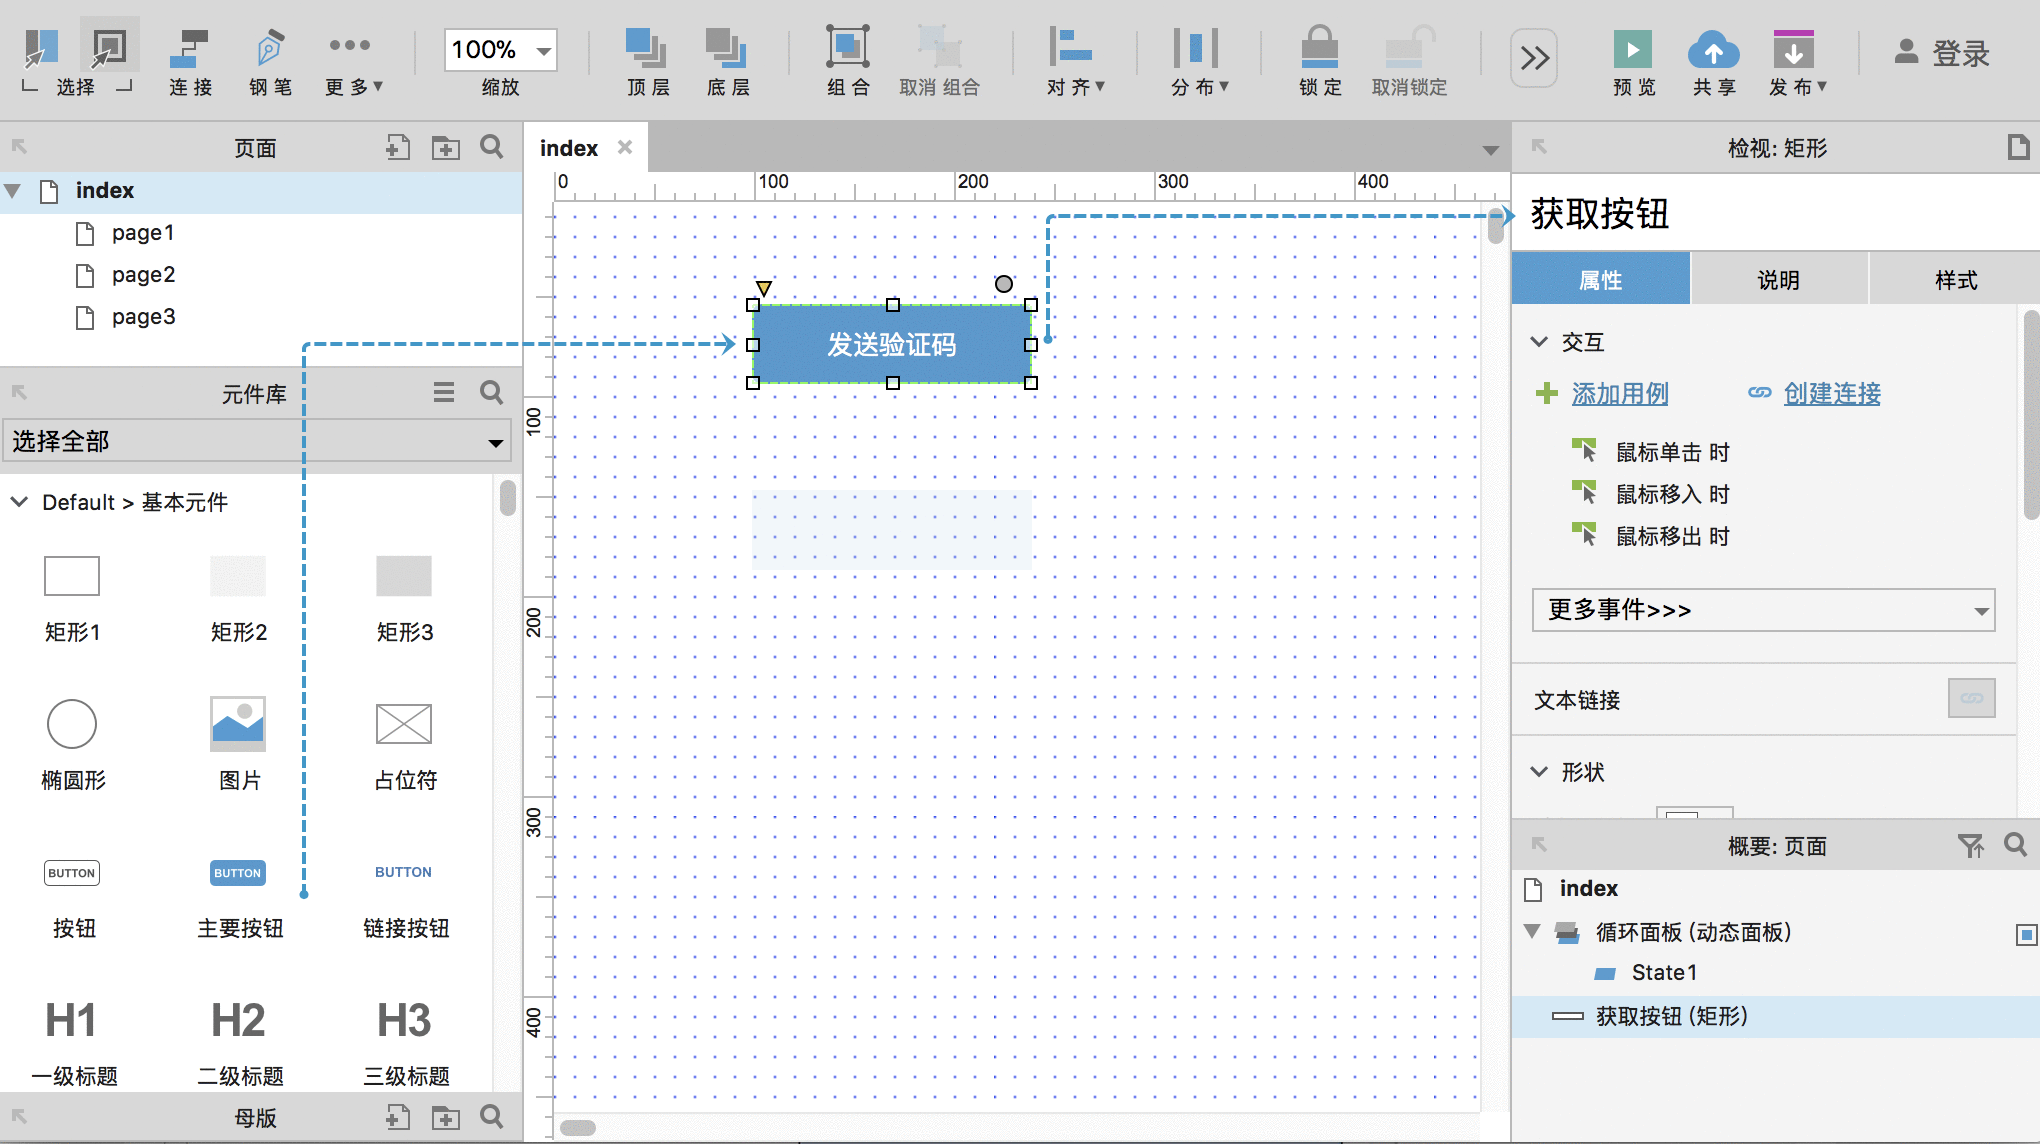Click the 登录 login button
The image size is (2040, 1144).
point(1942,53)
